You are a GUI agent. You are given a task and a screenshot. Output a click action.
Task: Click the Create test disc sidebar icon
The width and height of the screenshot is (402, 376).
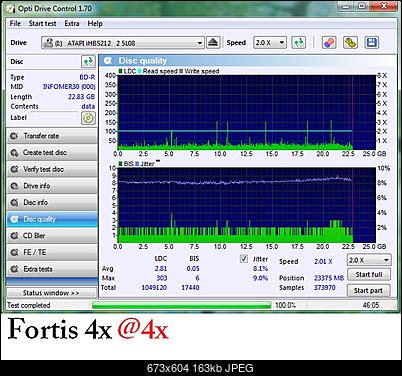(14, 153)
